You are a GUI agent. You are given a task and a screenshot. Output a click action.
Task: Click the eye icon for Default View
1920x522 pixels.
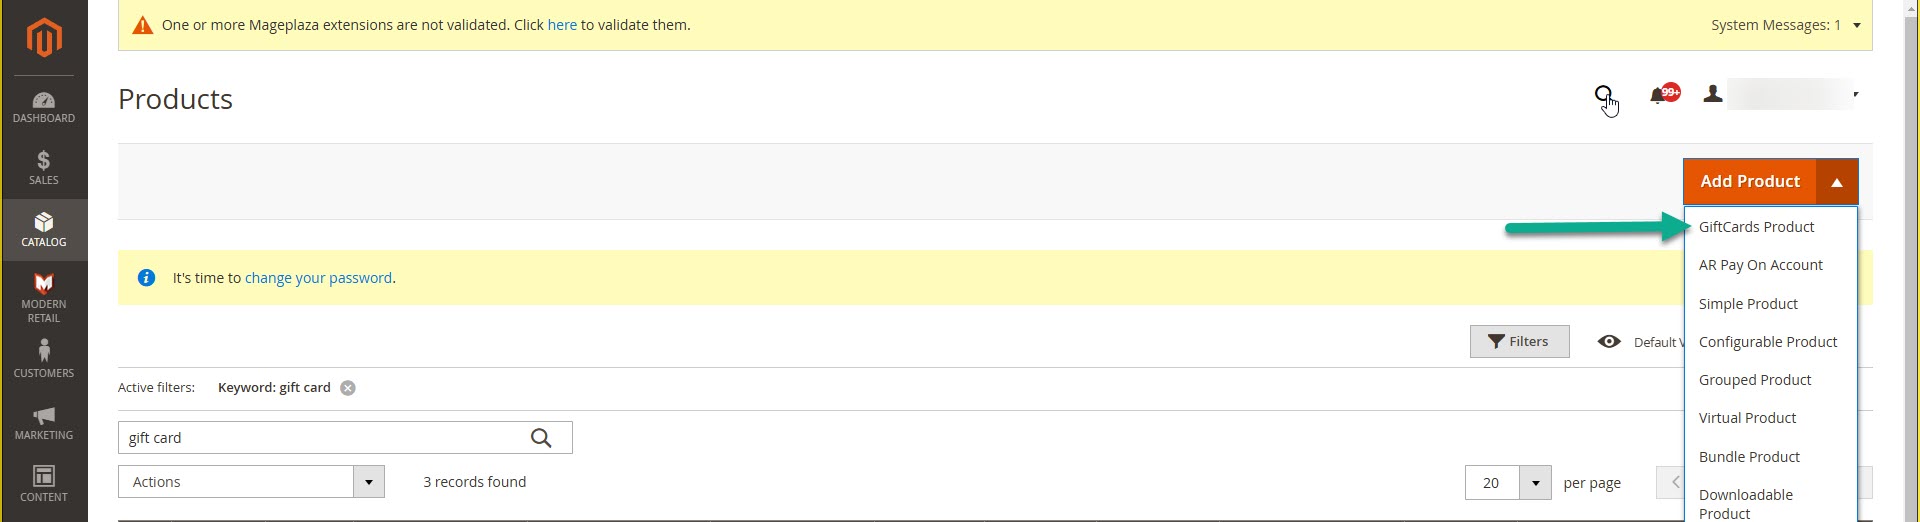(x=1609, y=342)
